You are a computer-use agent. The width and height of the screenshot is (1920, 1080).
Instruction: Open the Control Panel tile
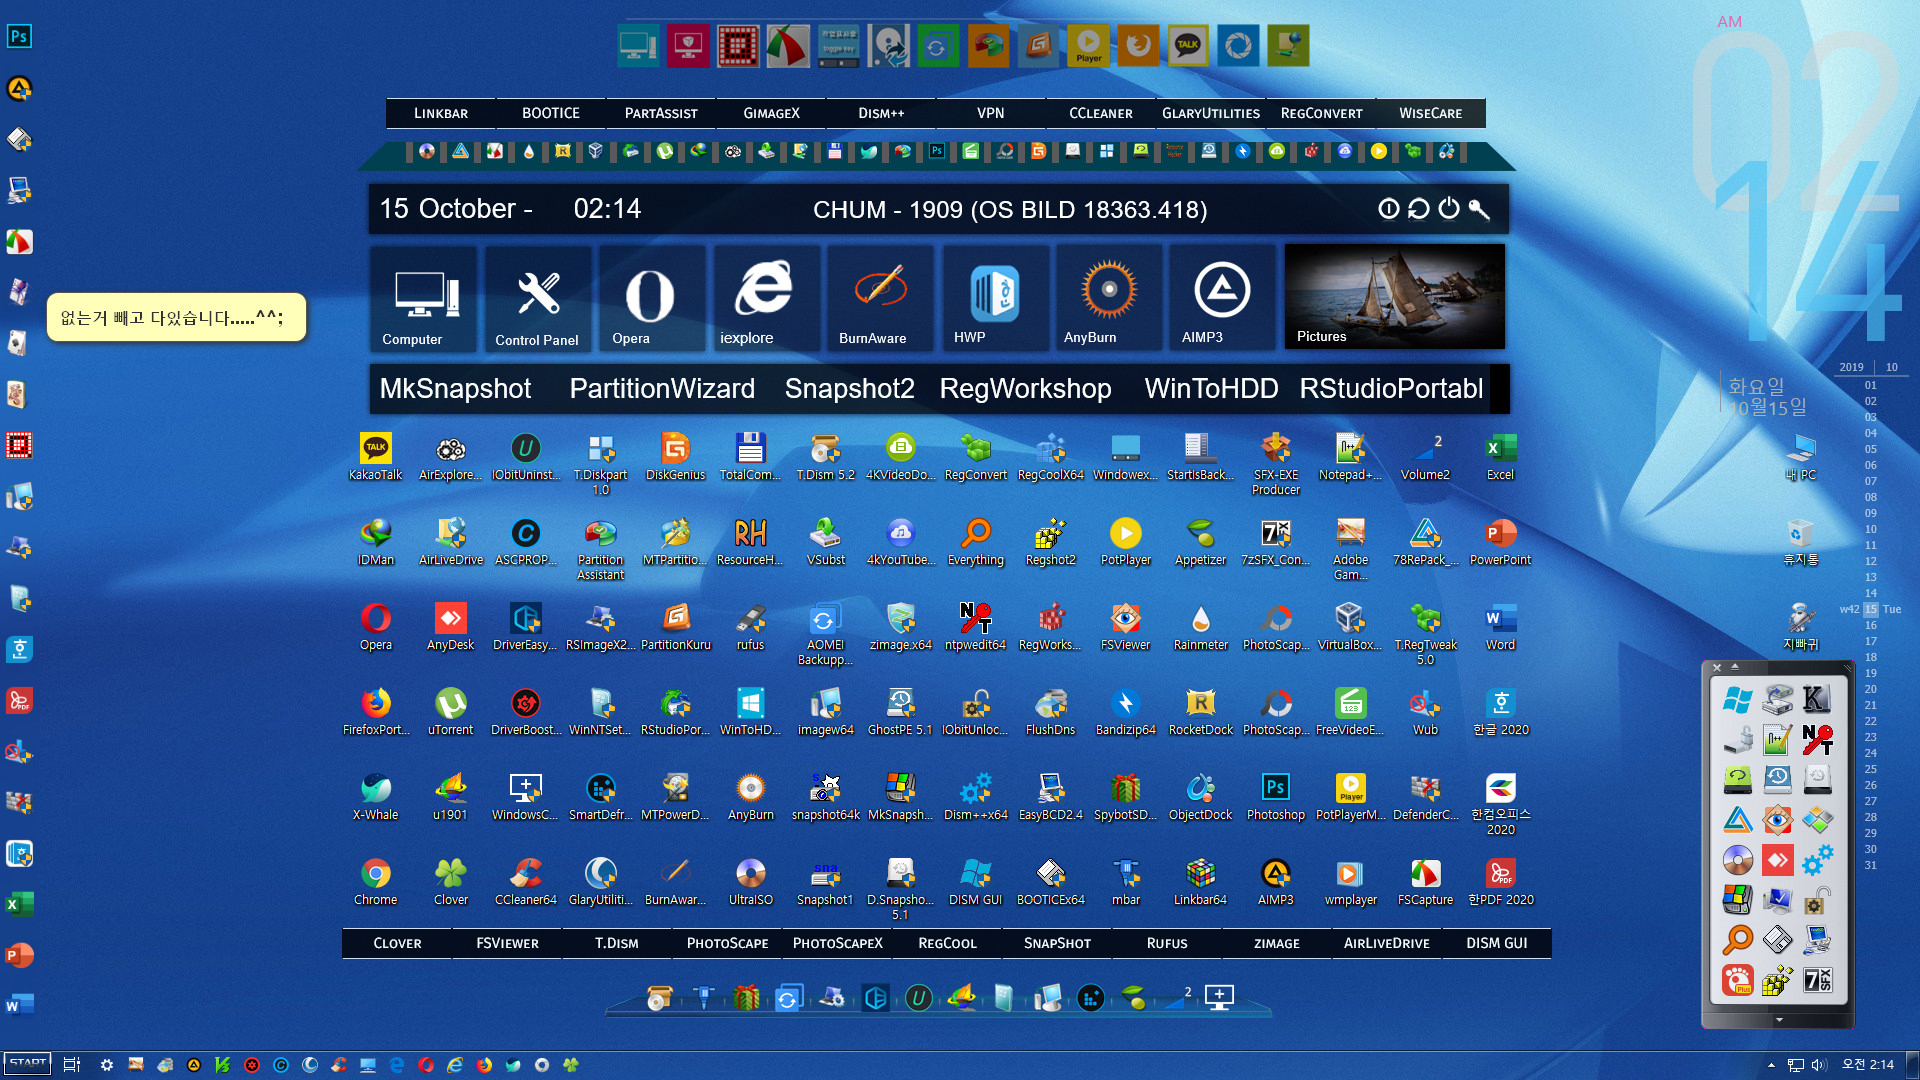pos(537,299)
